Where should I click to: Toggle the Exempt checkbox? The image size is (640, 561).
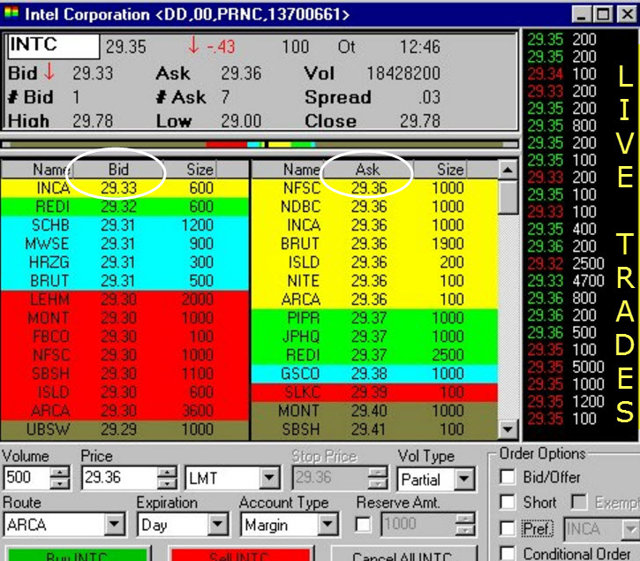579,502
